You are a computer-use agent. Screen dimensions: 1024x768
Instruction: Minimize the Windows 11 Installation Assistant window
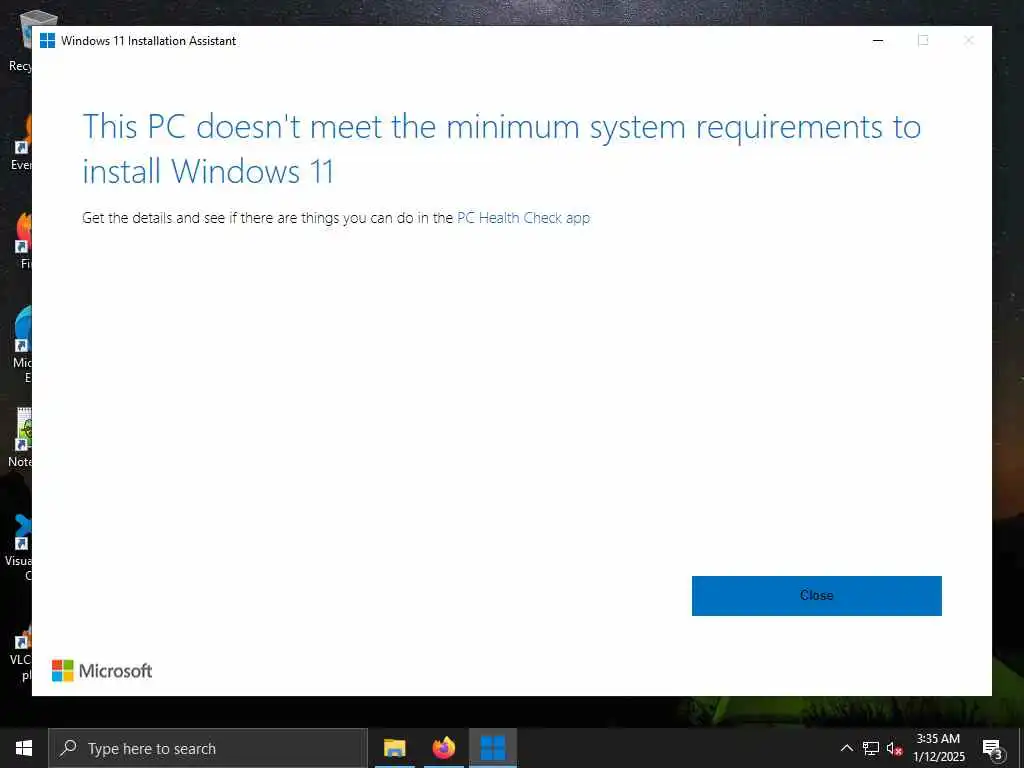[x=878, y=40]
